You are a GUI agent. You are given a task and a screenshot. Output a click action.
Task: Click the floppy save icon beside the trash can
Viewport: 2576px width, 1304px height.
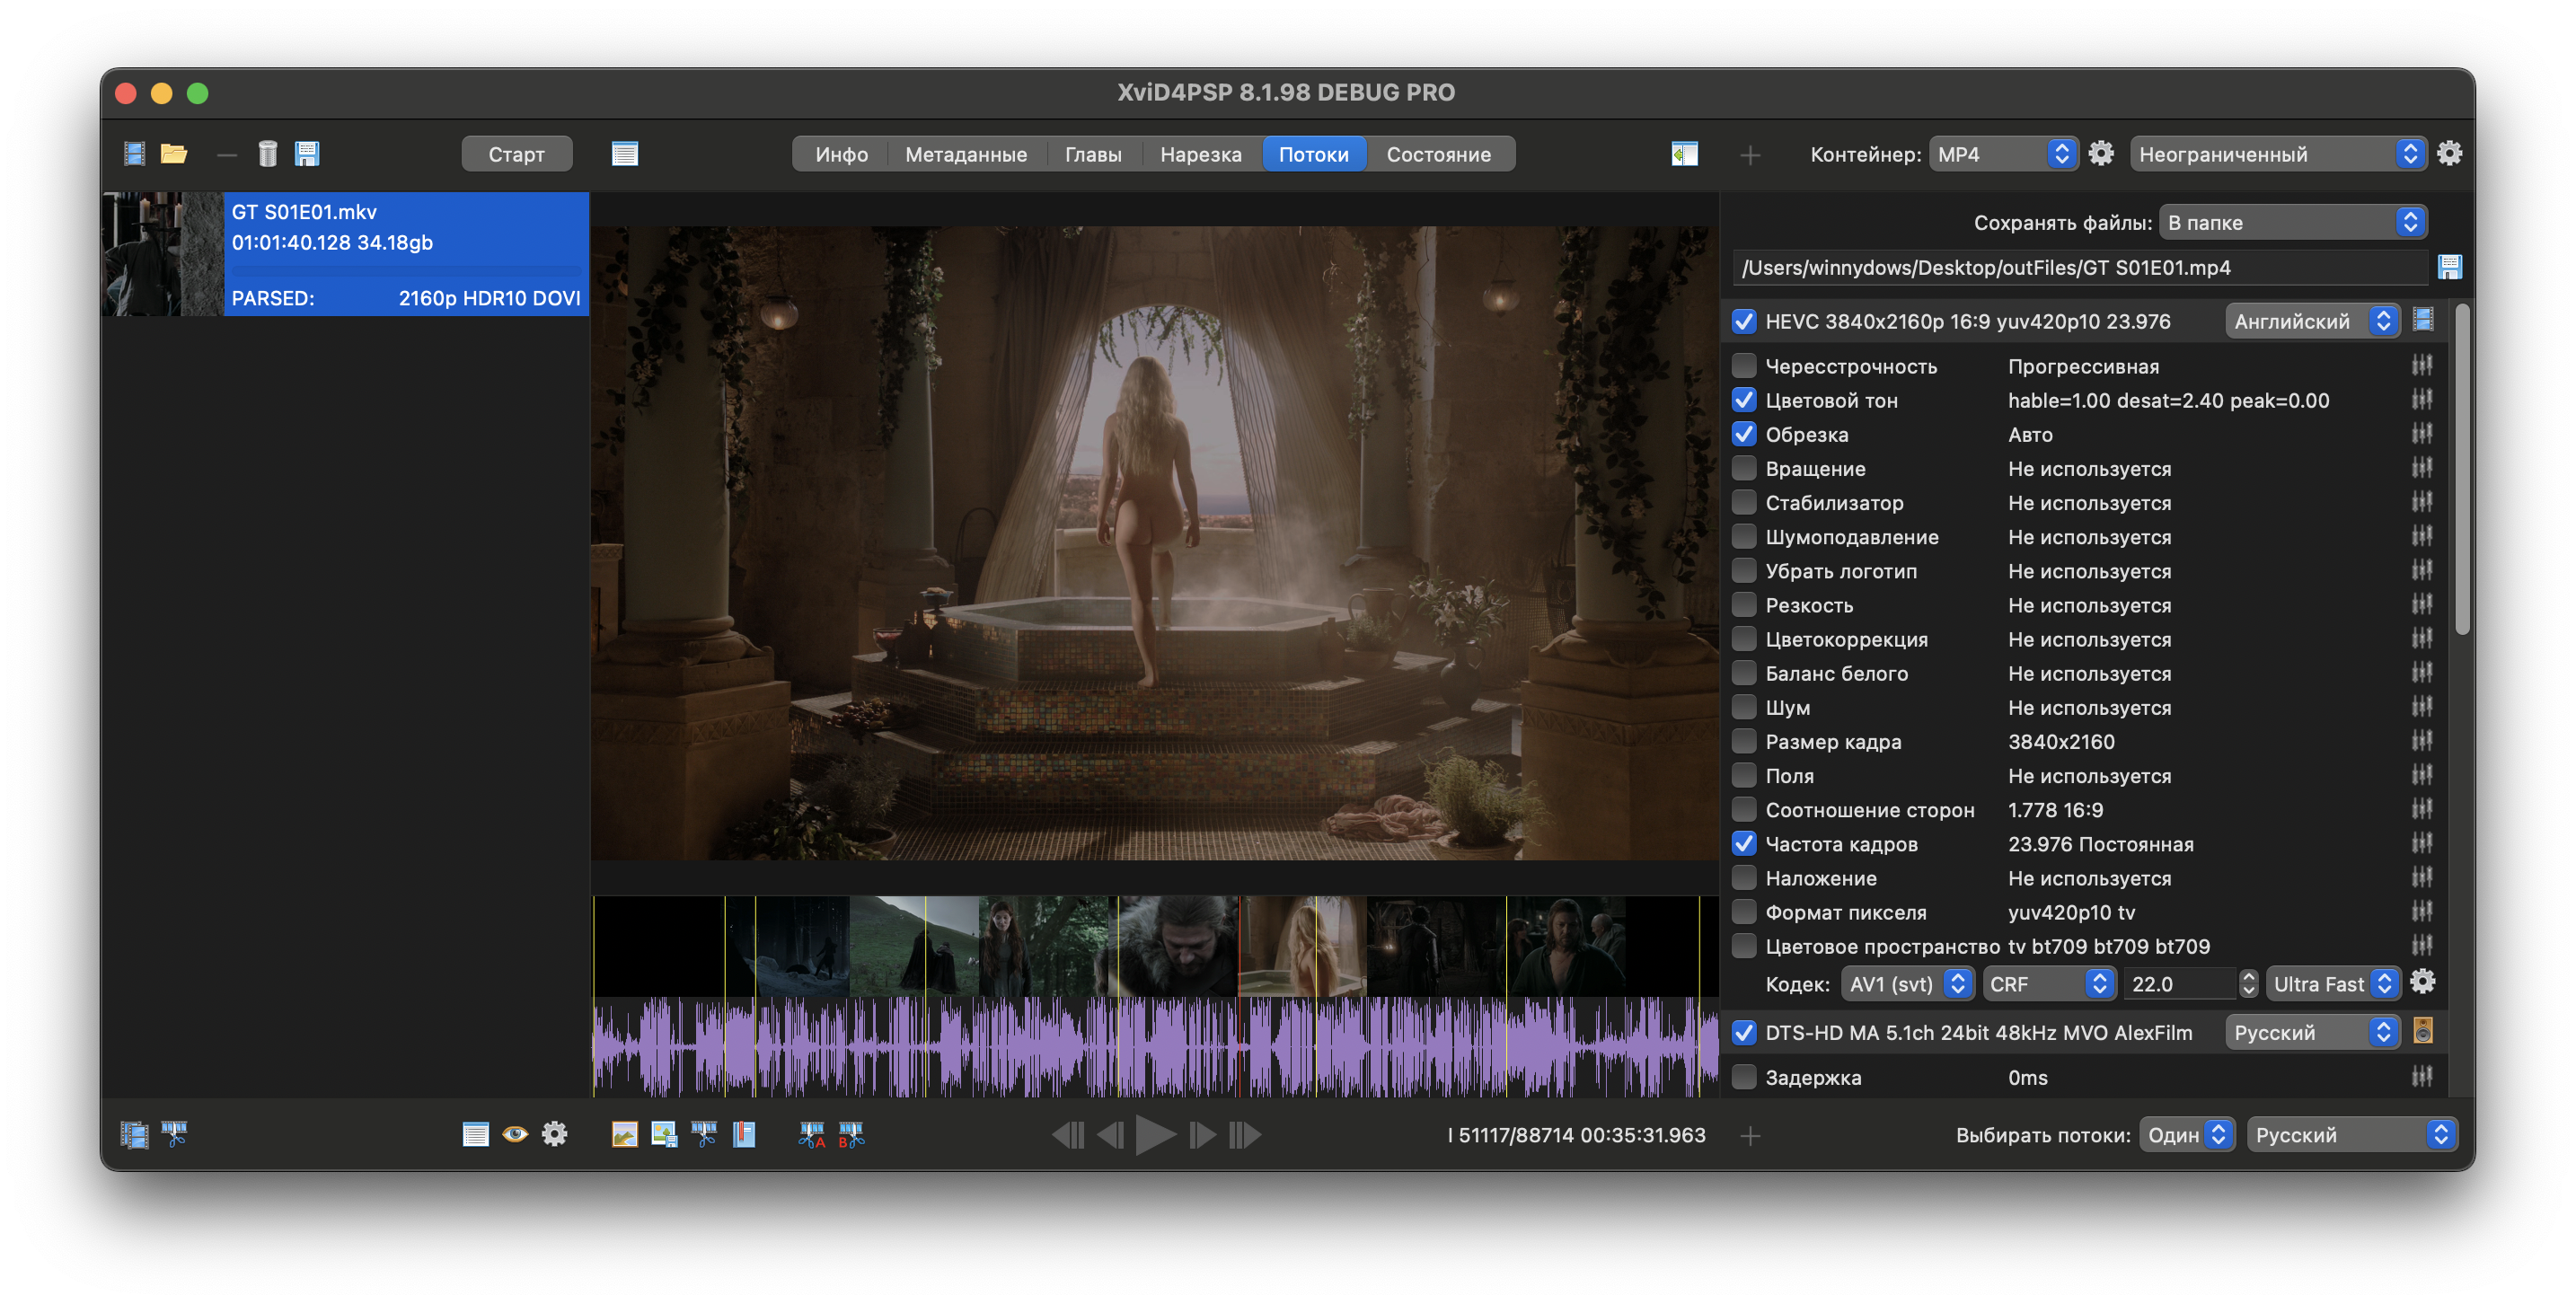pyautogui.click(x=307, y=154)
